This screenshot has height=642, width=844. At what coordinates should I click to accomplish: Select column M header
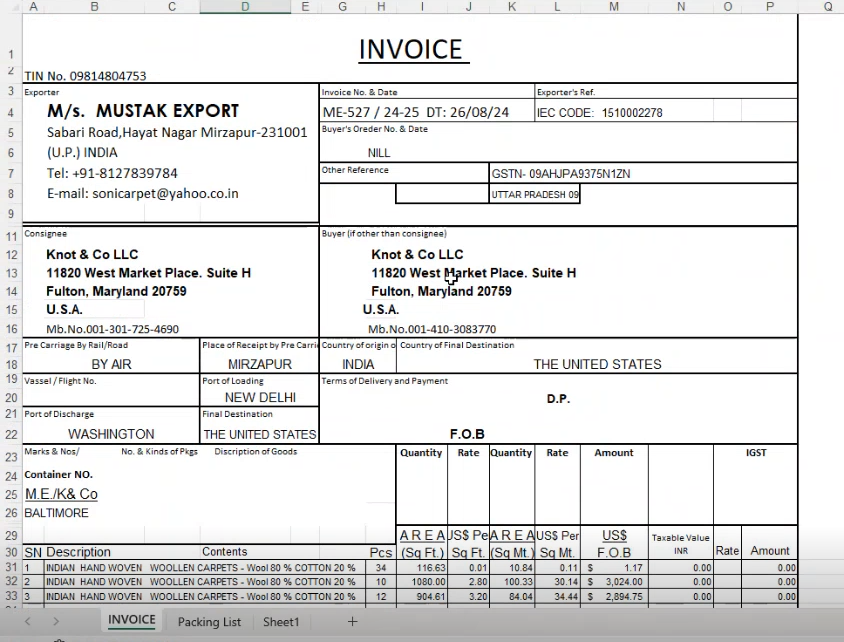click(613, 7)
